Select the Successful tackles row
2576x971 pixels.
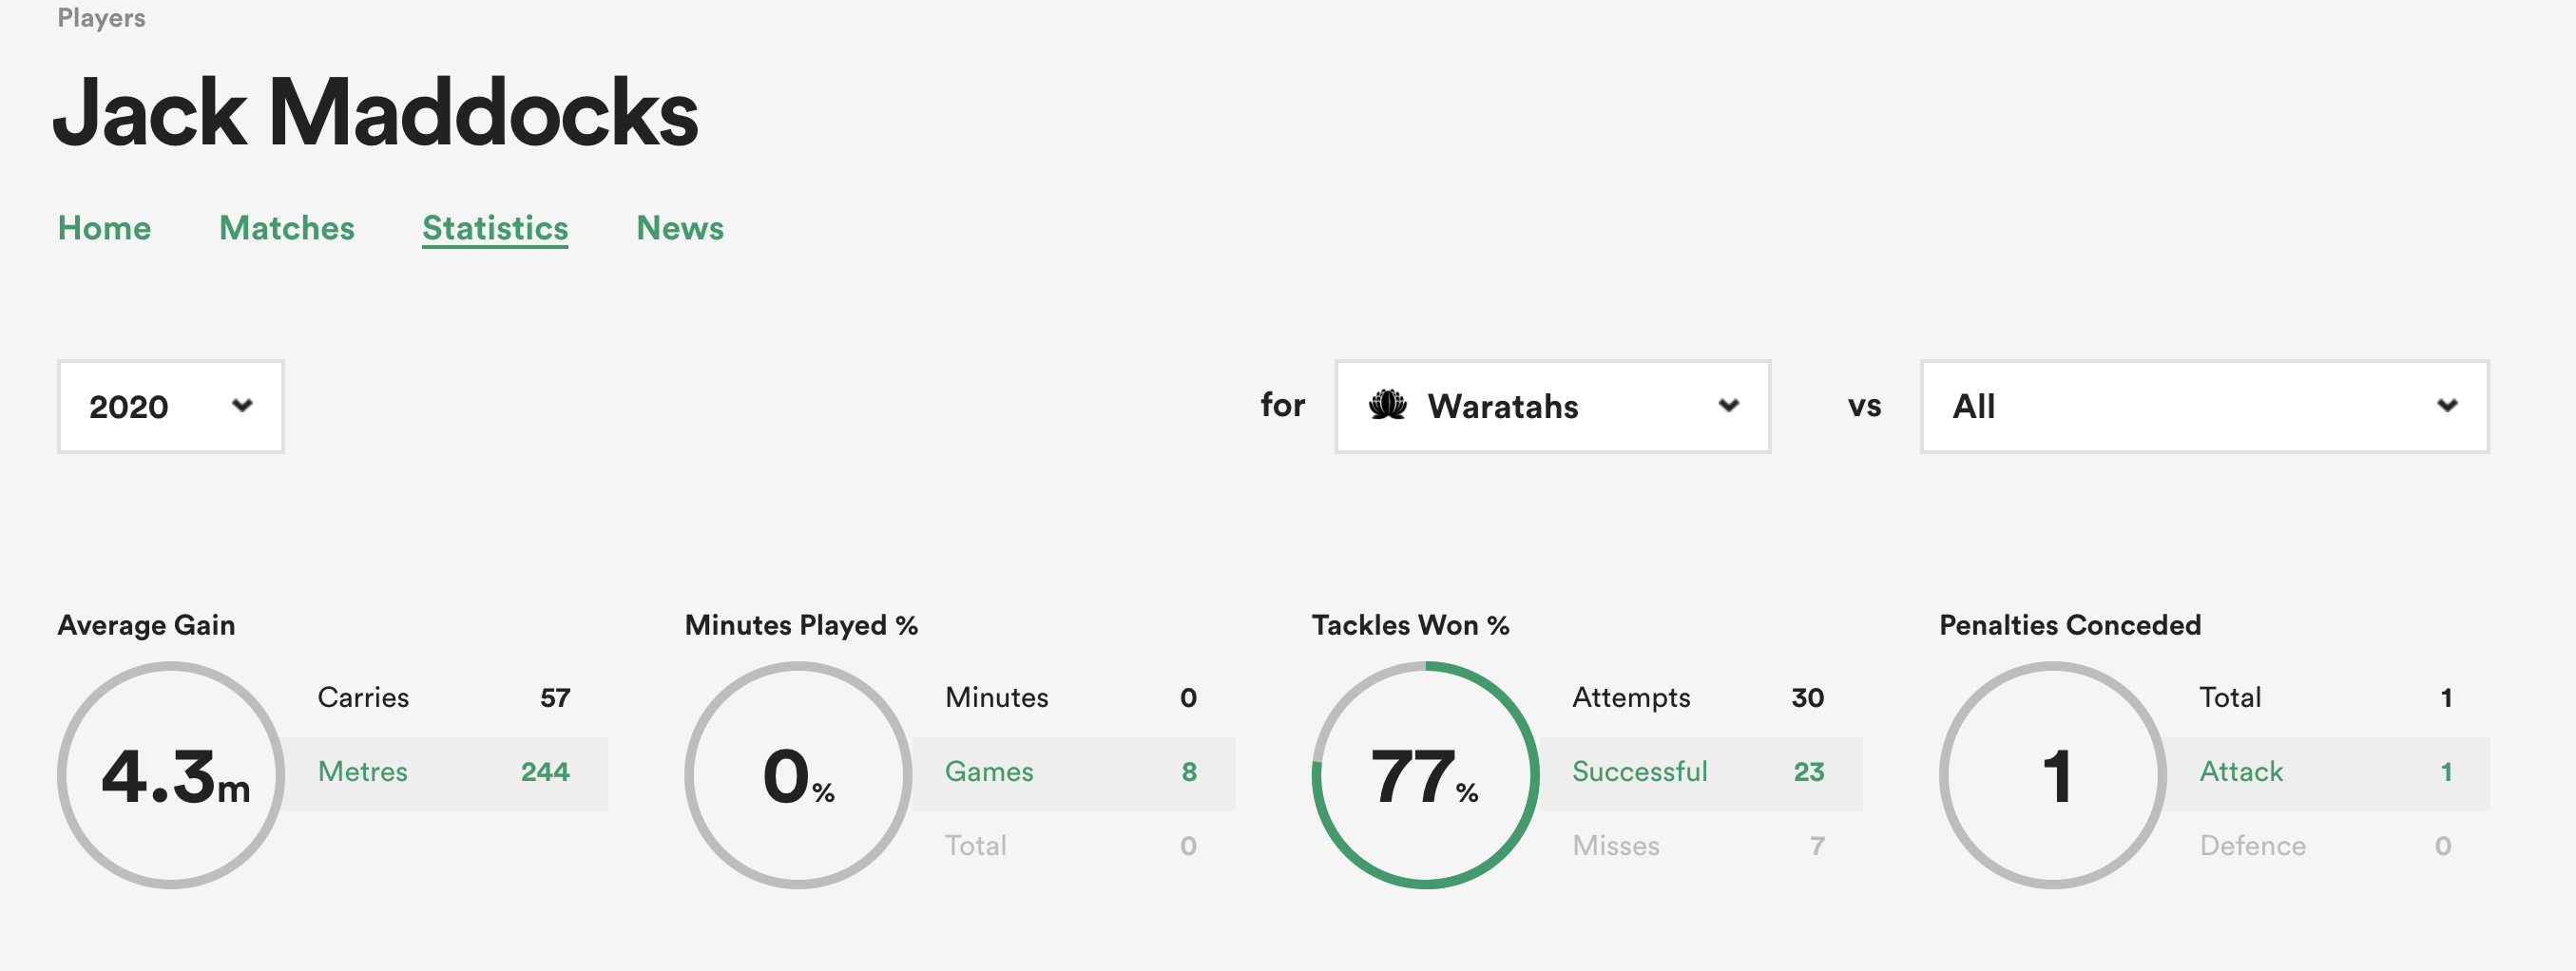(x=1697, y=773)
